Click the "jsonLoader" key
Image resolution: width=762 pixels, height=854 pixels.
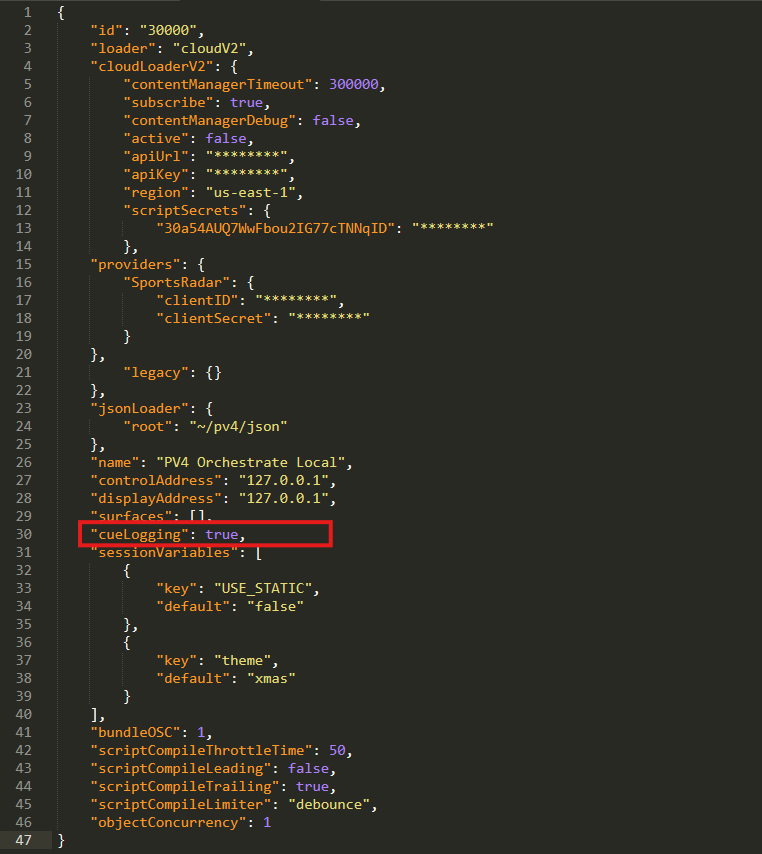(139, 408)
